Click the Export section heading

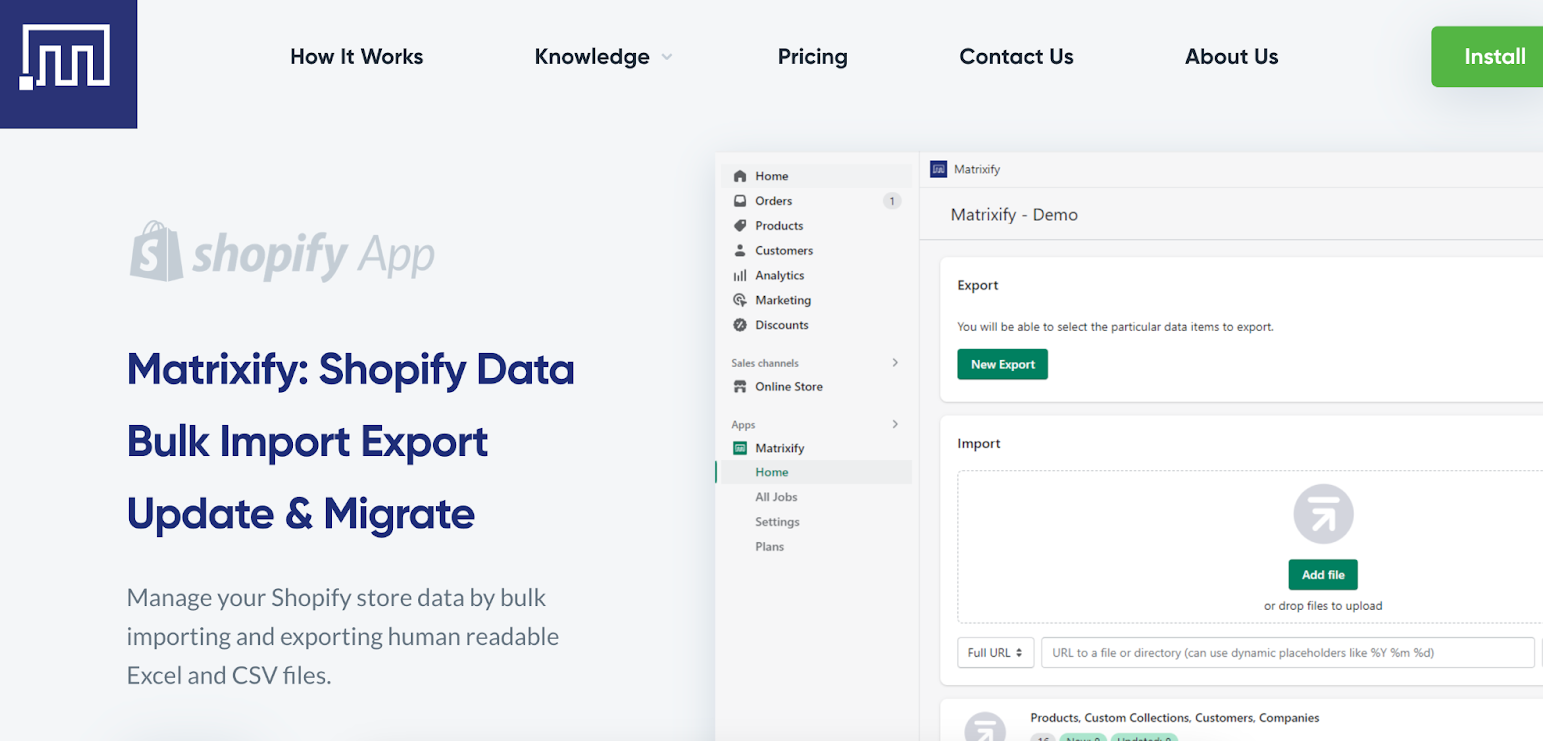point(978,285)
